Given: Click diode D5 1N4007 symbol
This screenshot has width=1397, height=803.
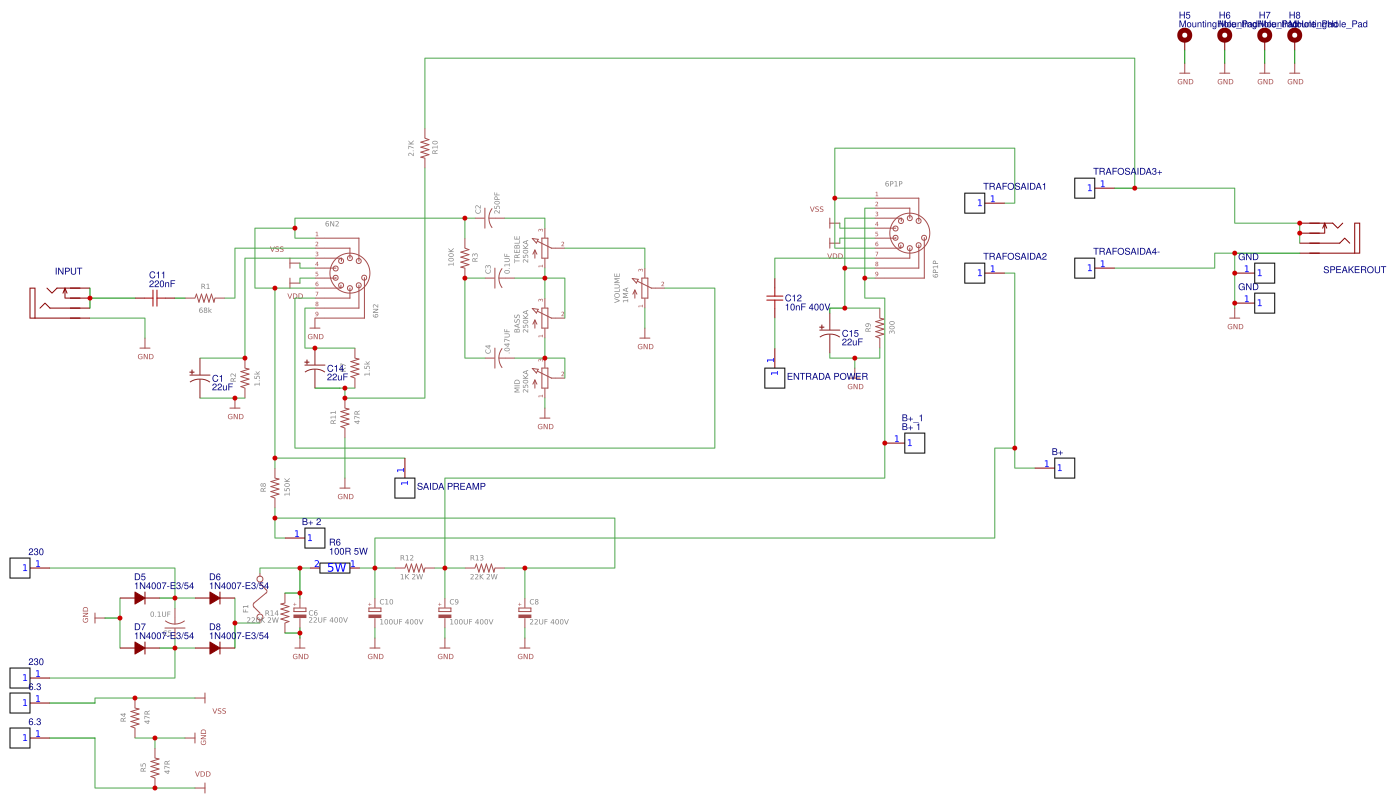Looking at the screenshot, I should tap(140, 596).
